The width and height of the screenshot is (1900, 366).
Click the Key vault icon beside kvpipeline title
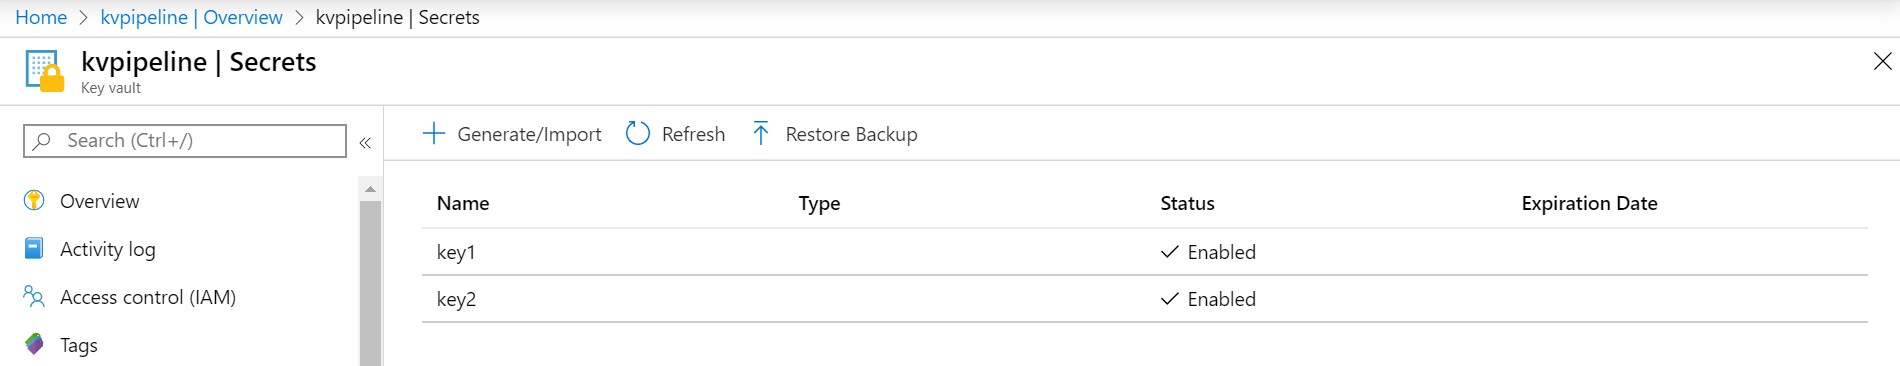point(45,72)
